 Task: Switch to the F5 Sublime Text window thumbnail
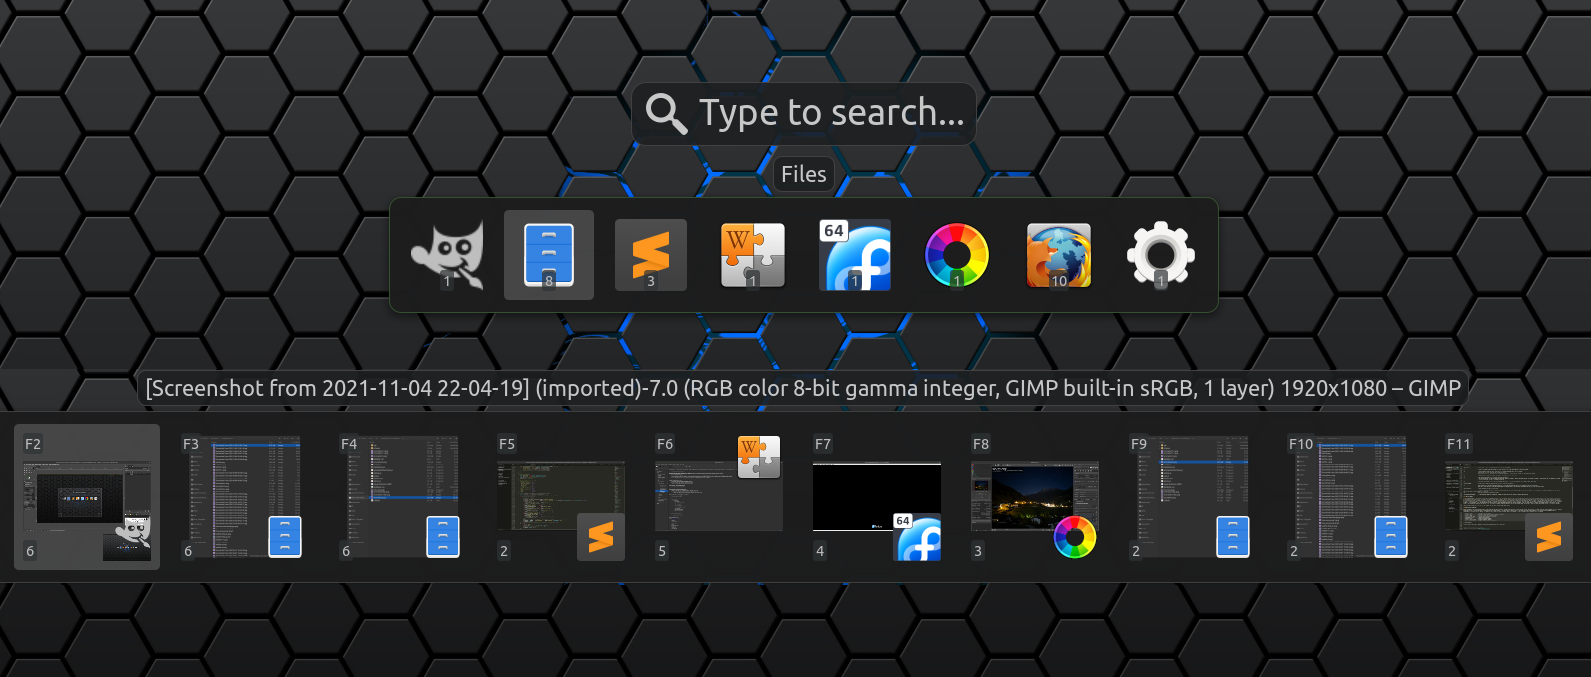click(x=561, y=497)
